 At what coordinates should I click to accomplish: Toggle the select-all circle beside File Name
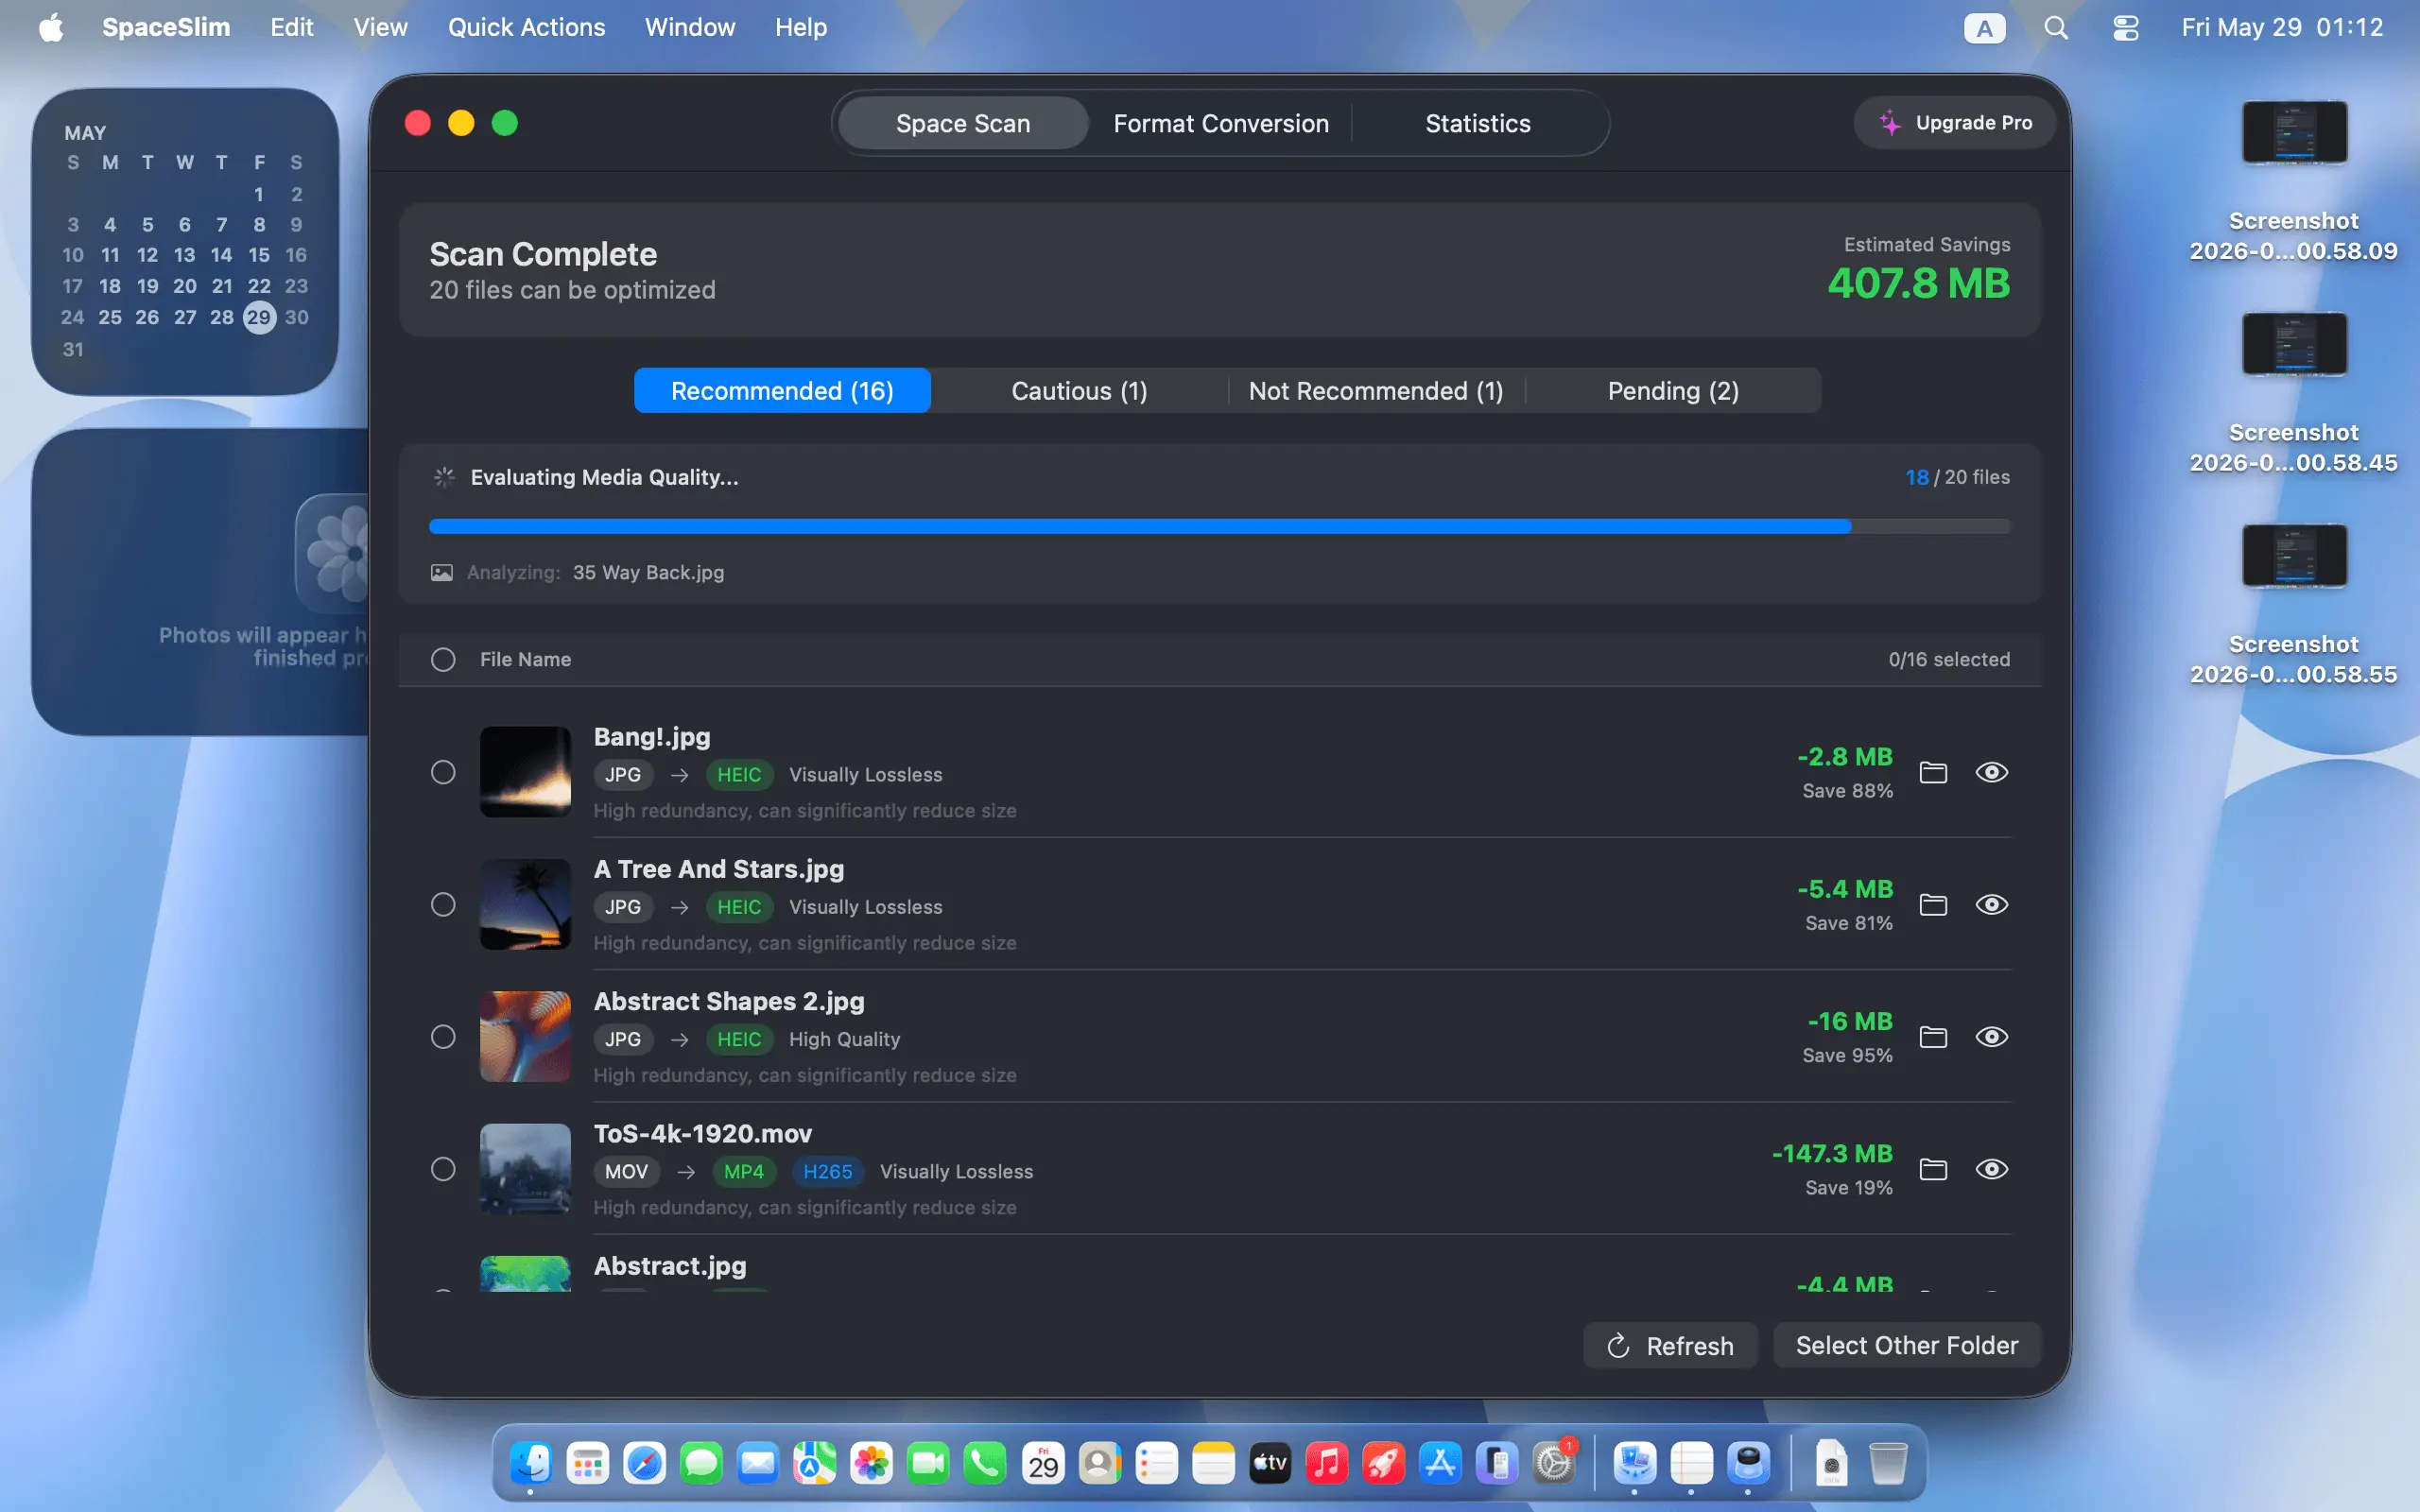(443, 659)
